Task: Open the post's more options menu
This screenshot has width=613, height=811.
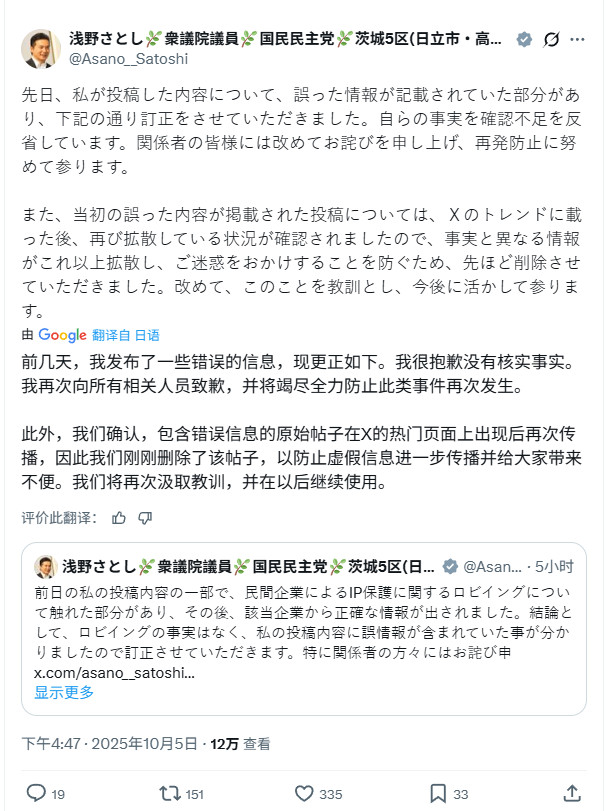Action: pos(577,38)
